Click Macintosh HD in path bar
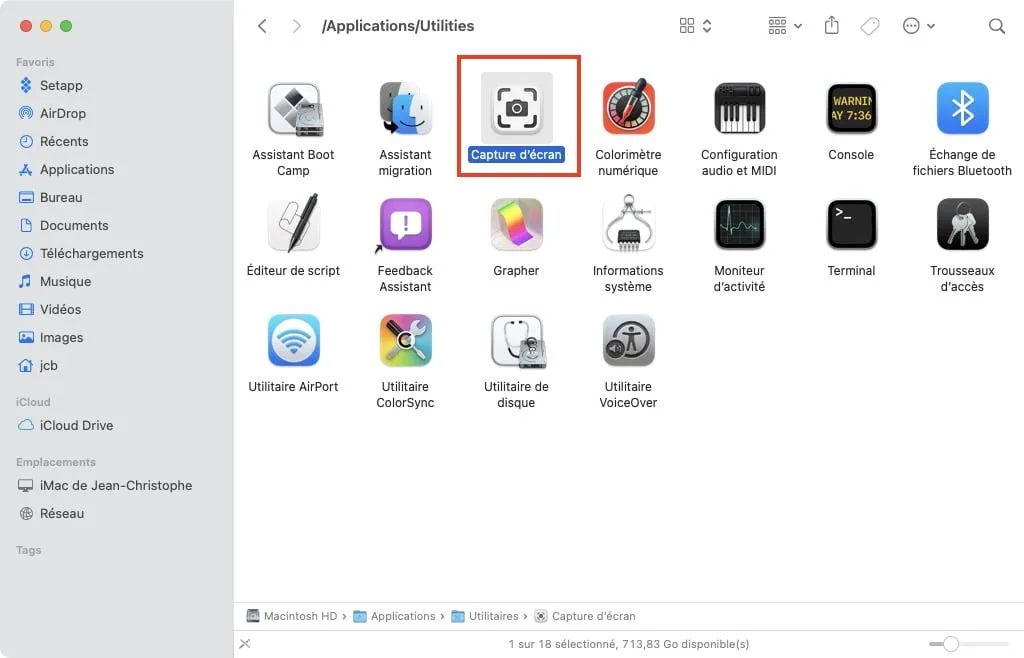The width and height of the screenshot is (1024, 658). (x=292, y=616)
